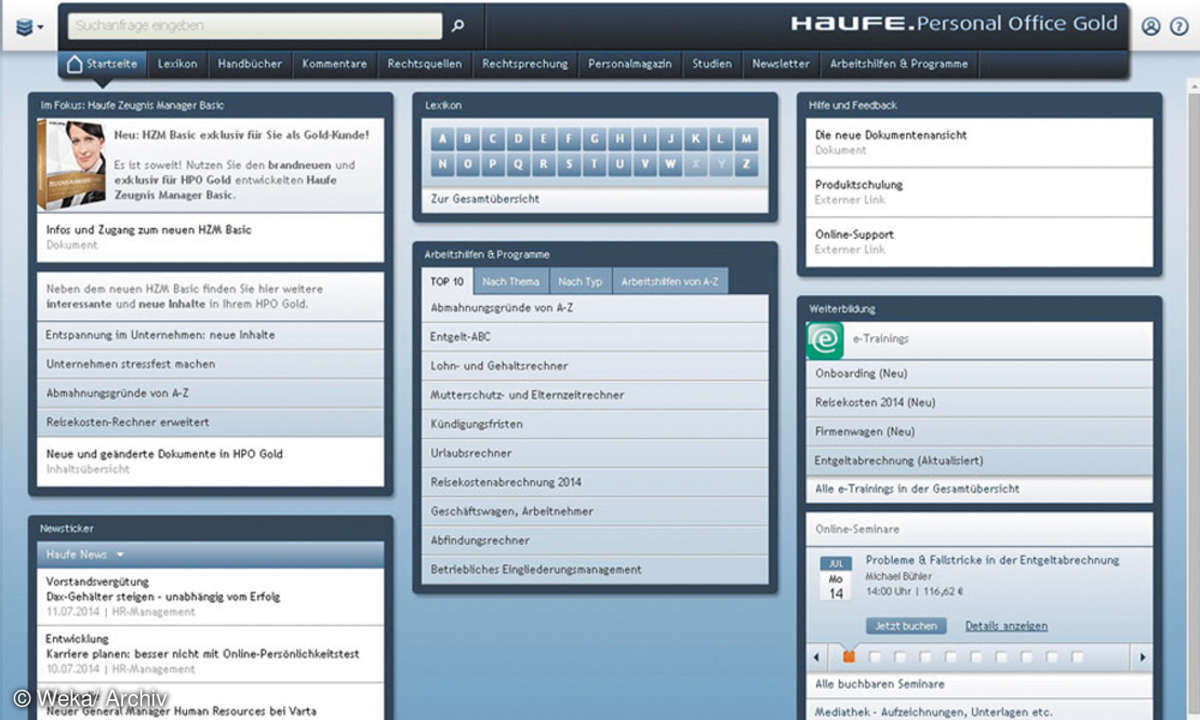Select the orange first seminar page marker
The image size is (1200, 720).
coord(849,657)
